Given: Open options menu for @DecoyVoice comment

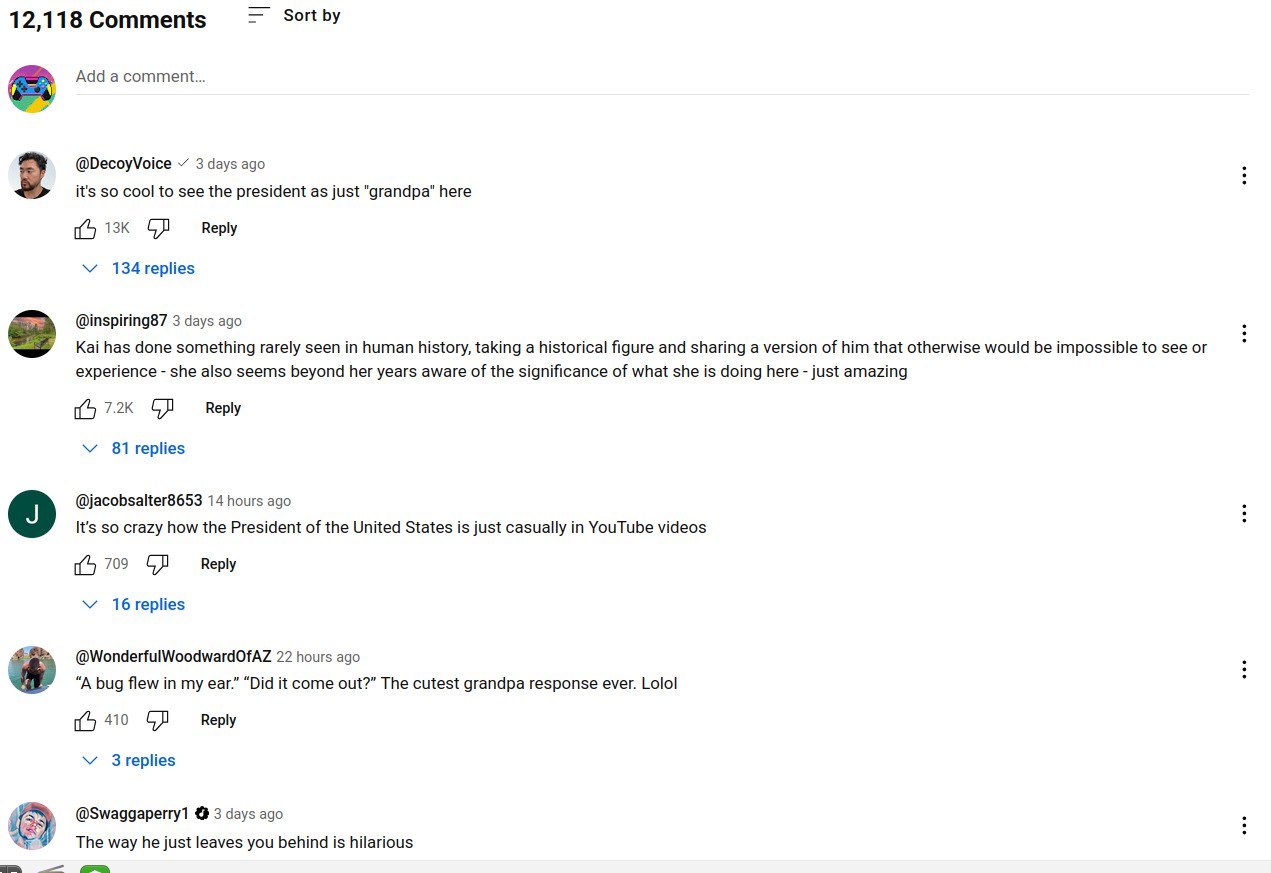Looking at the screenshot, I should pyautogui.click(x=1244, y=176).
